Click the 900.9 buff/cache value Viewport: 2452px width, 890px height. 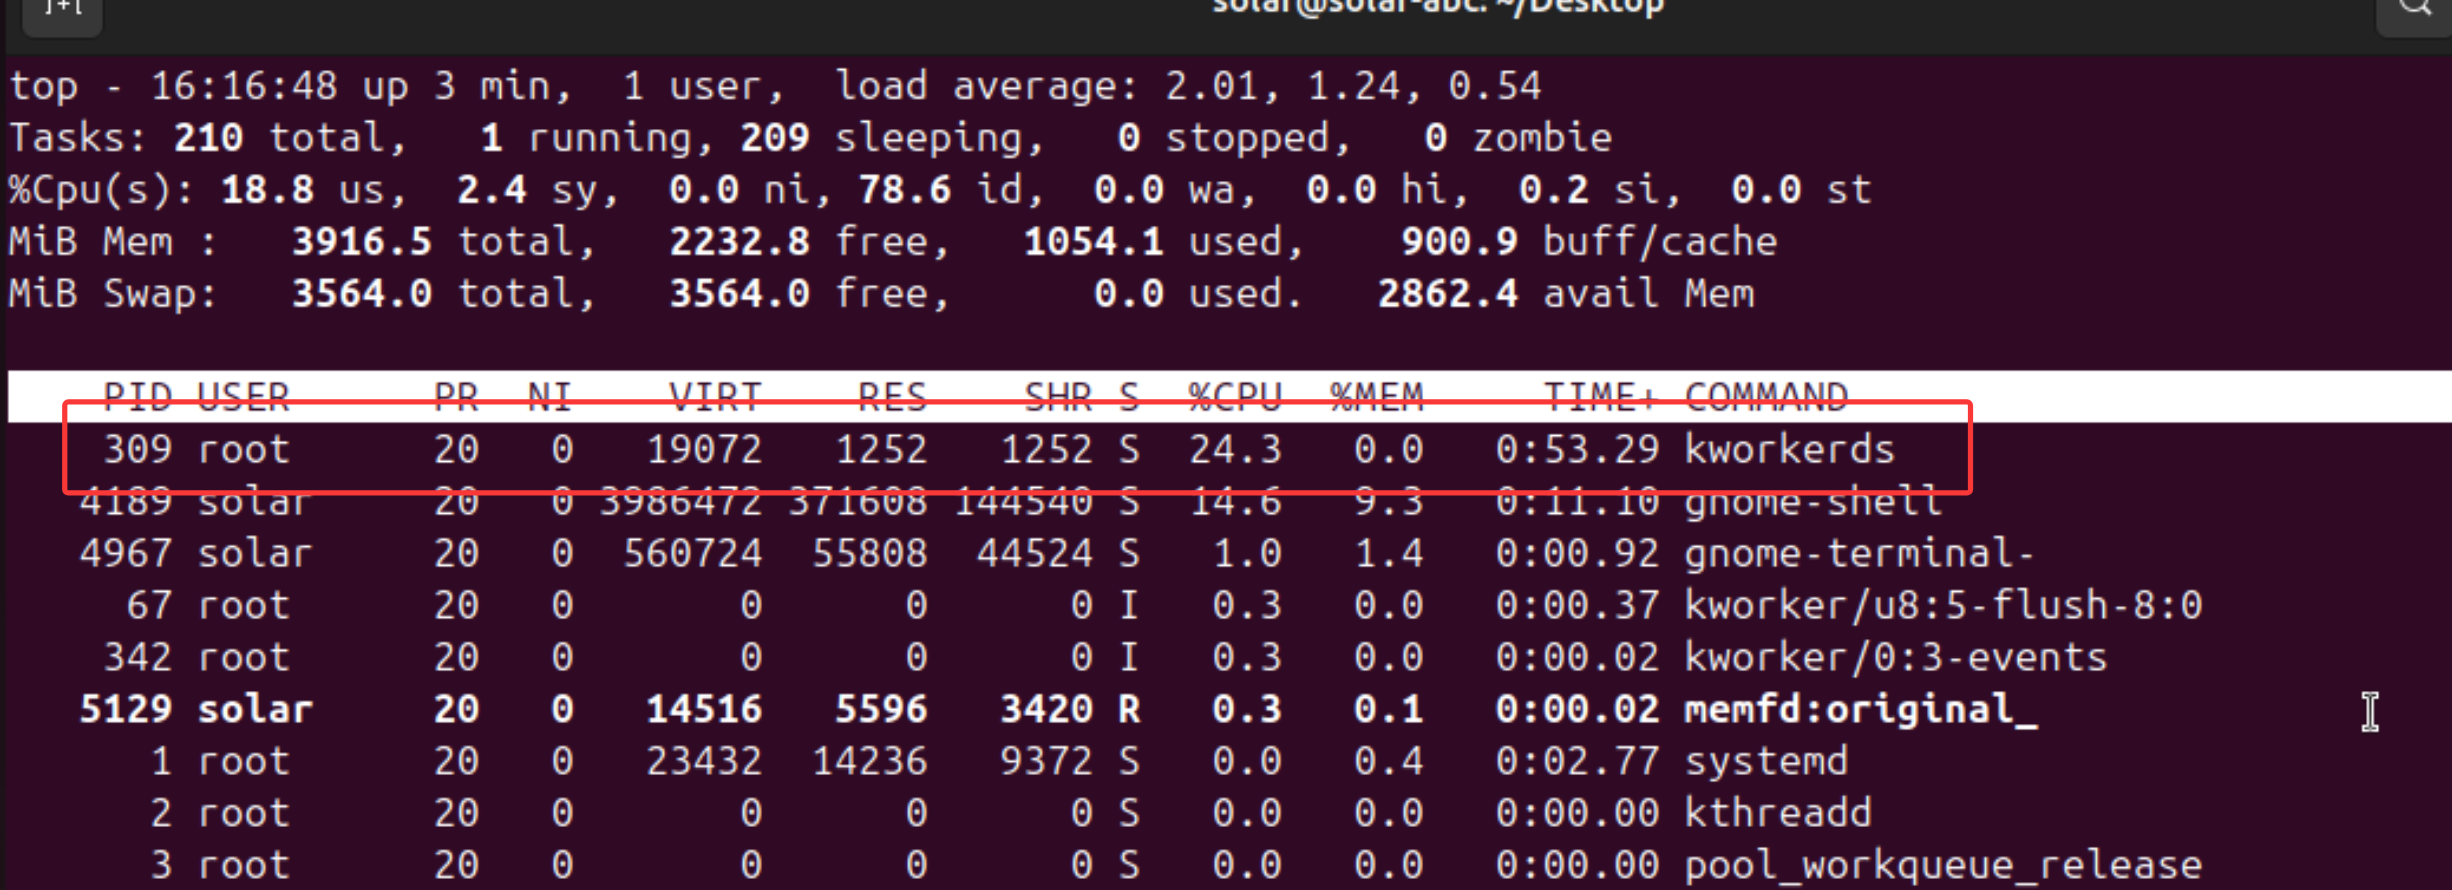tap(1459, 242)
